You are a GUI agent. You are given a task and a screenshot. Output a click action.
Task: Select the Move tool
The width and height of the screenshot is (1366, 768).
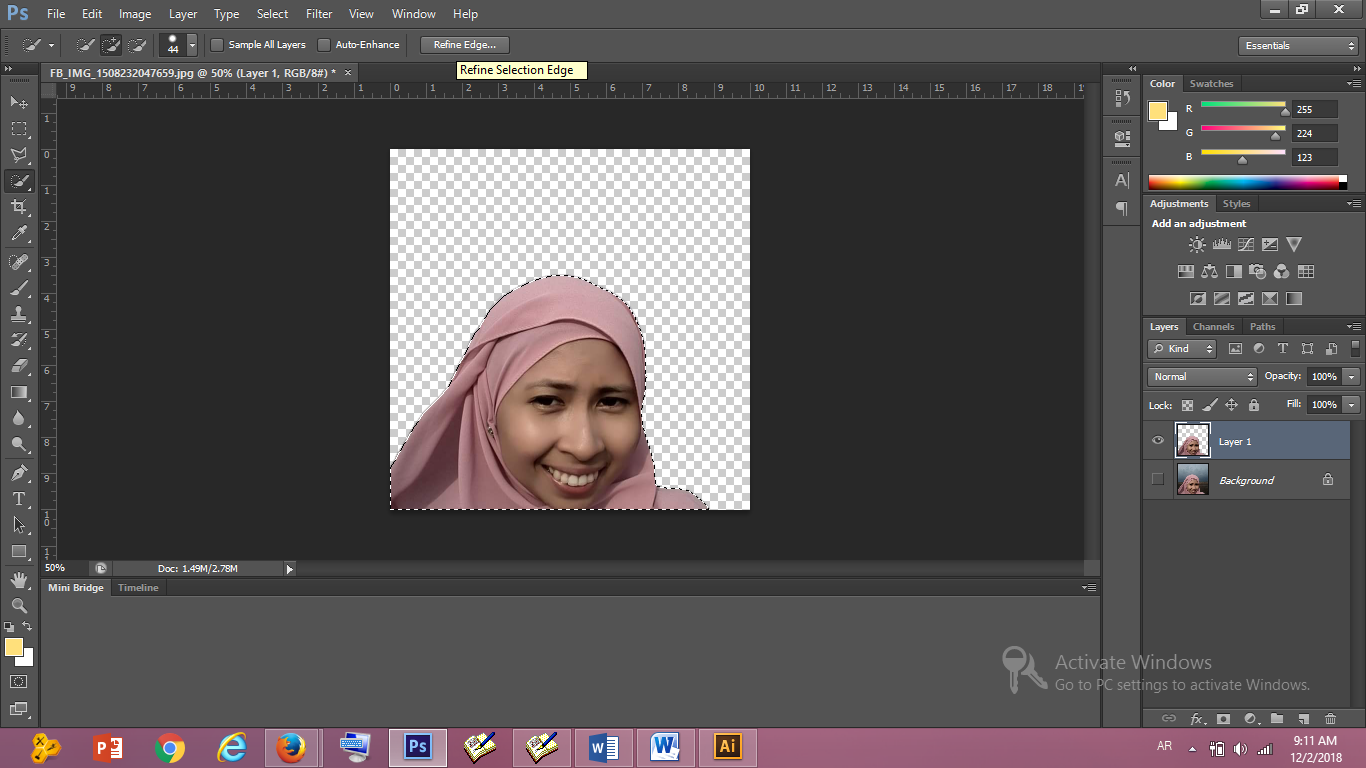point(19,102)
